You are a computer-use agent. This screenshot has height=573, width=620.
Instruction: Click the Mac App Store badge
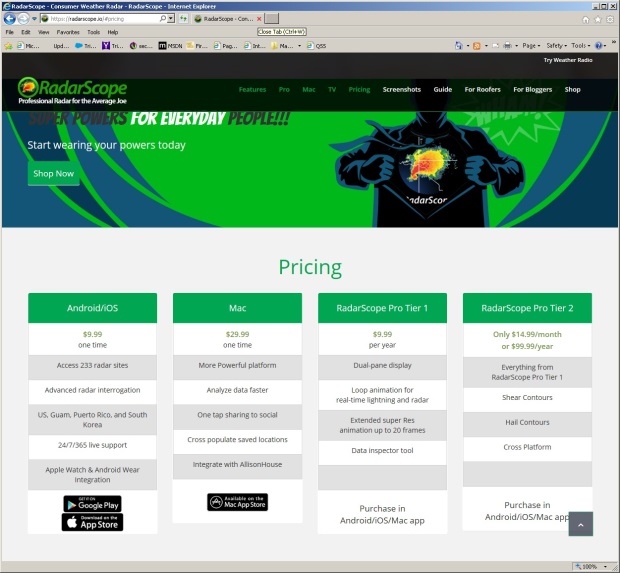pos(237,502)
